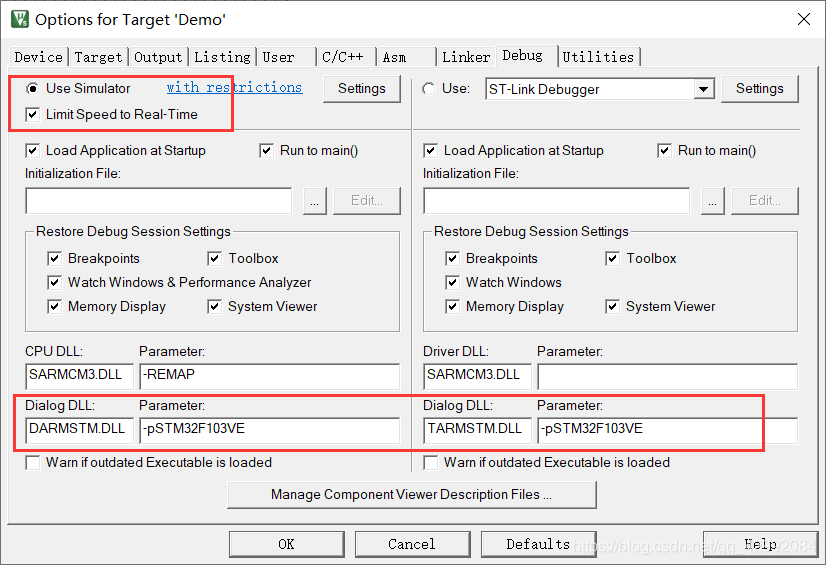Toggle simulator Memory Display checkbox
The width and height of the screenshot is (826, 565).
[x=54, y=306]
